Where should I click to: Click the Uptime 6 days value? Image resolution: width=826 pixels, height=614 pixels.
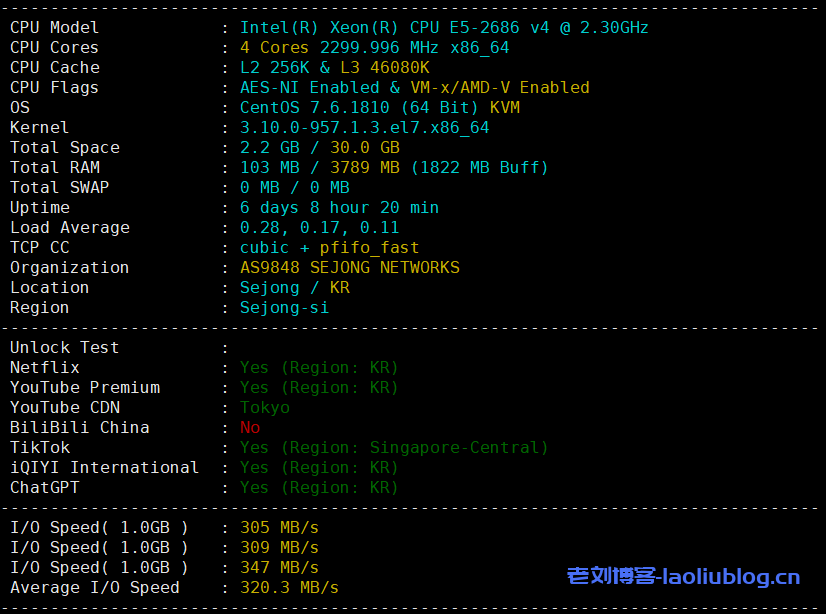[339, 208]
